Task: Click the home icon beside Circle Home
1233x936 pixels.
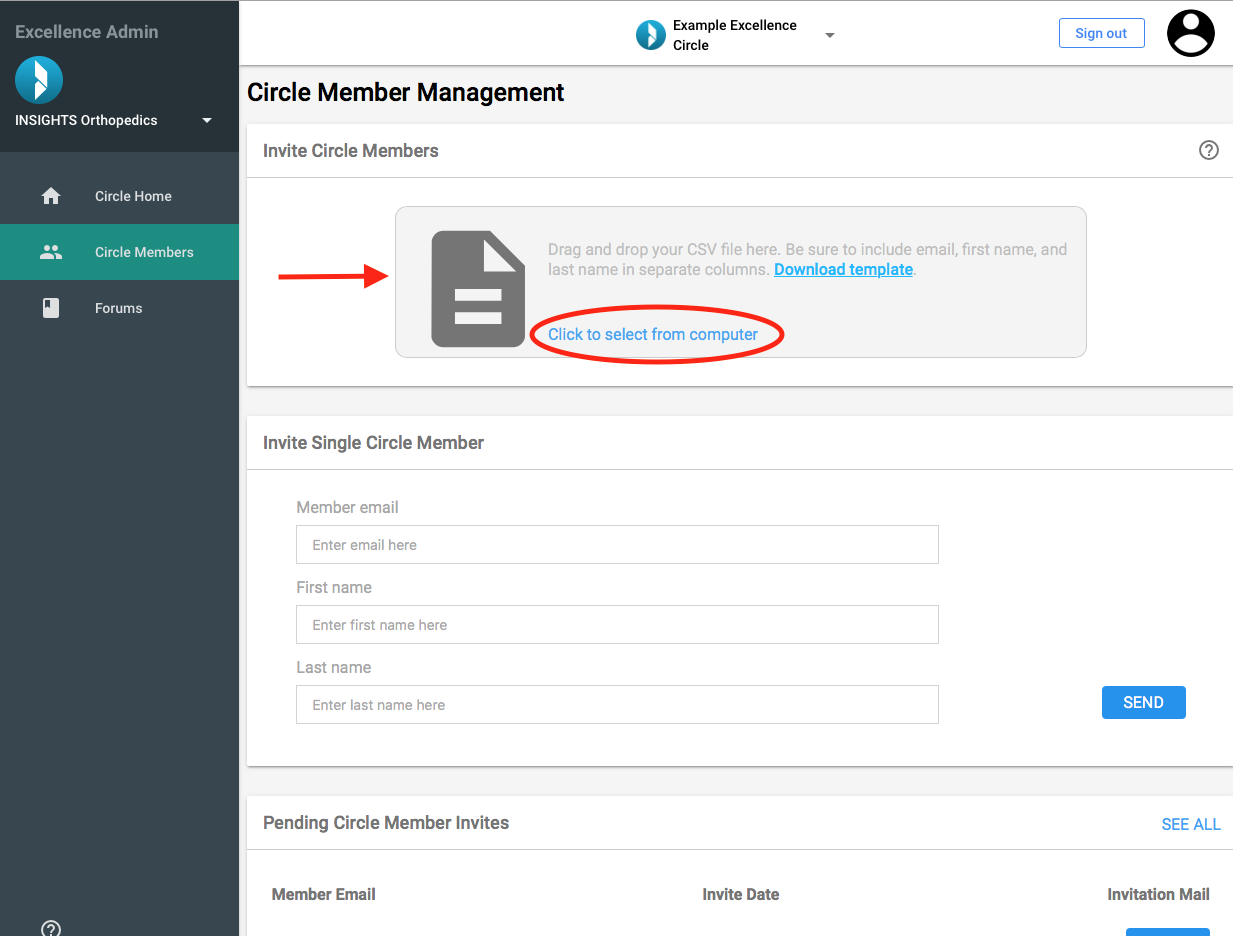Action: tap(51, 196)
